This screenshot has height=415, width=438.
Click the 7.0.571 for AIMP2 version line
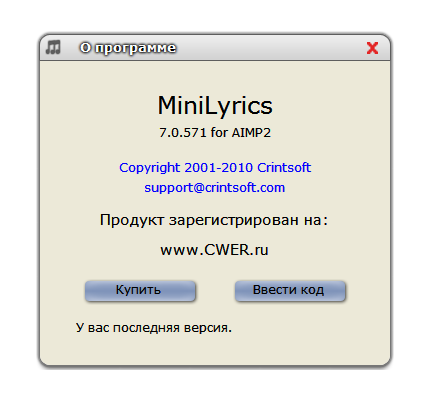[x=215, y=133]
